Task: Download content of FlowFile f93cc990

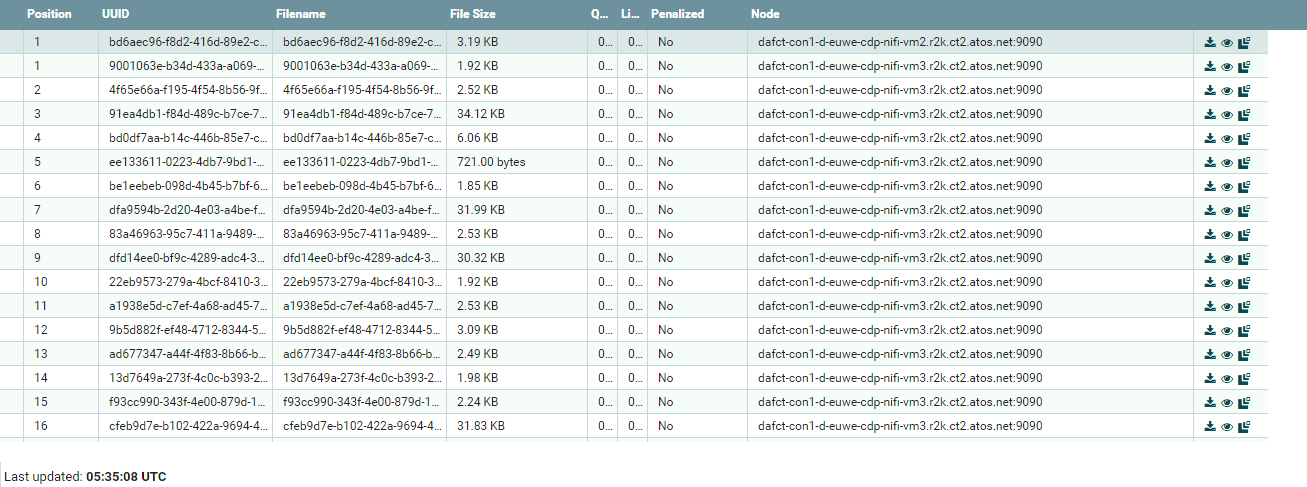Action: click(x=1210, y=403)
